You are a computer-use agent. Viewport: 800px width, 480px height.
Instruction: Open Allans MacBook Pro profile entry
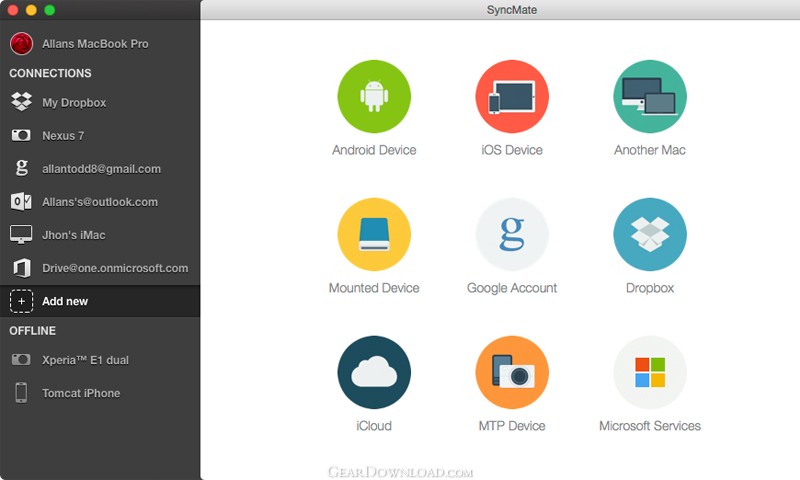tap(100, 43)
